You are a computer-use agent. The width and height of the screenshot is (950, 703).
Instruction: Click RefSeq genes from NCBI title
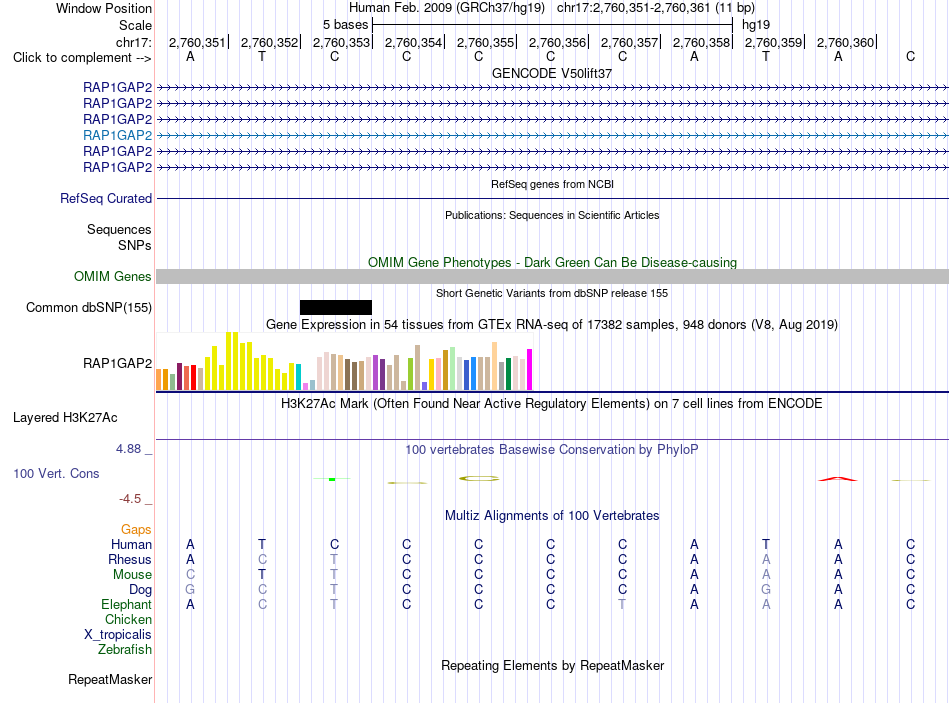[553, 184]
